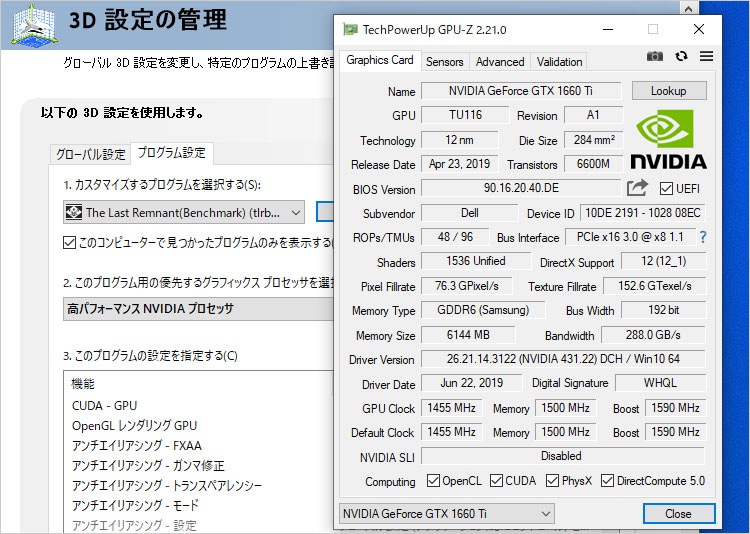Click the Digital Signature value WHQL
Viewport: 750px width, 534px height.
tap(661, 383)
